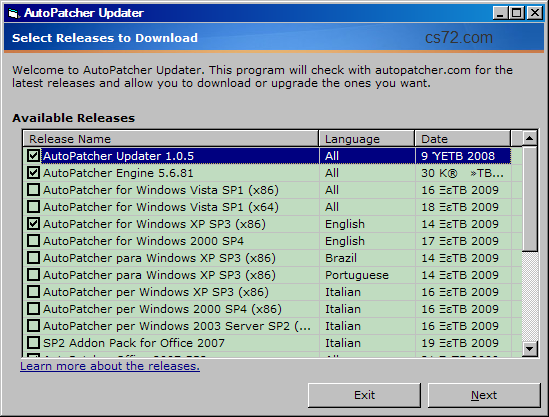Check the Brazil AutoPatcher para Windows XP checkbox
The height and width of the screenshot is (417, 549).
[x=34, y=258]
